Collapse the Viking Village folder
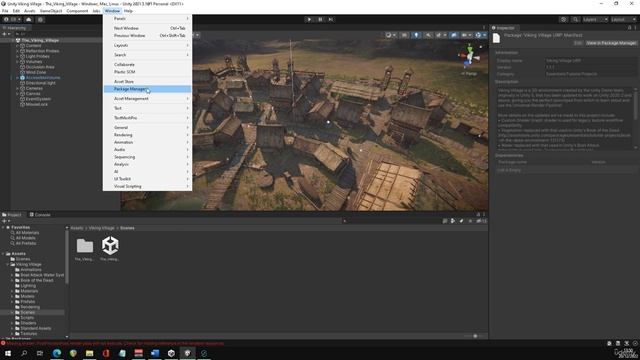Screen dimensions: 640x360 8,264
